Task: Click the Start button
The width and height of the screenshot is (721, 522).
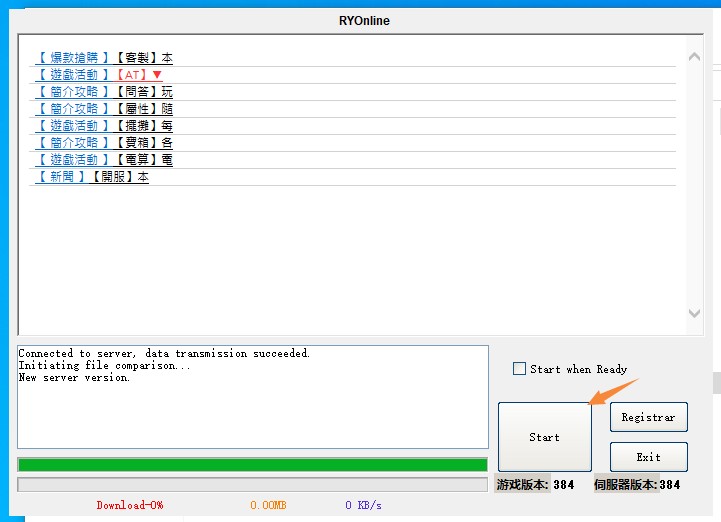Action: pos(544,437)
